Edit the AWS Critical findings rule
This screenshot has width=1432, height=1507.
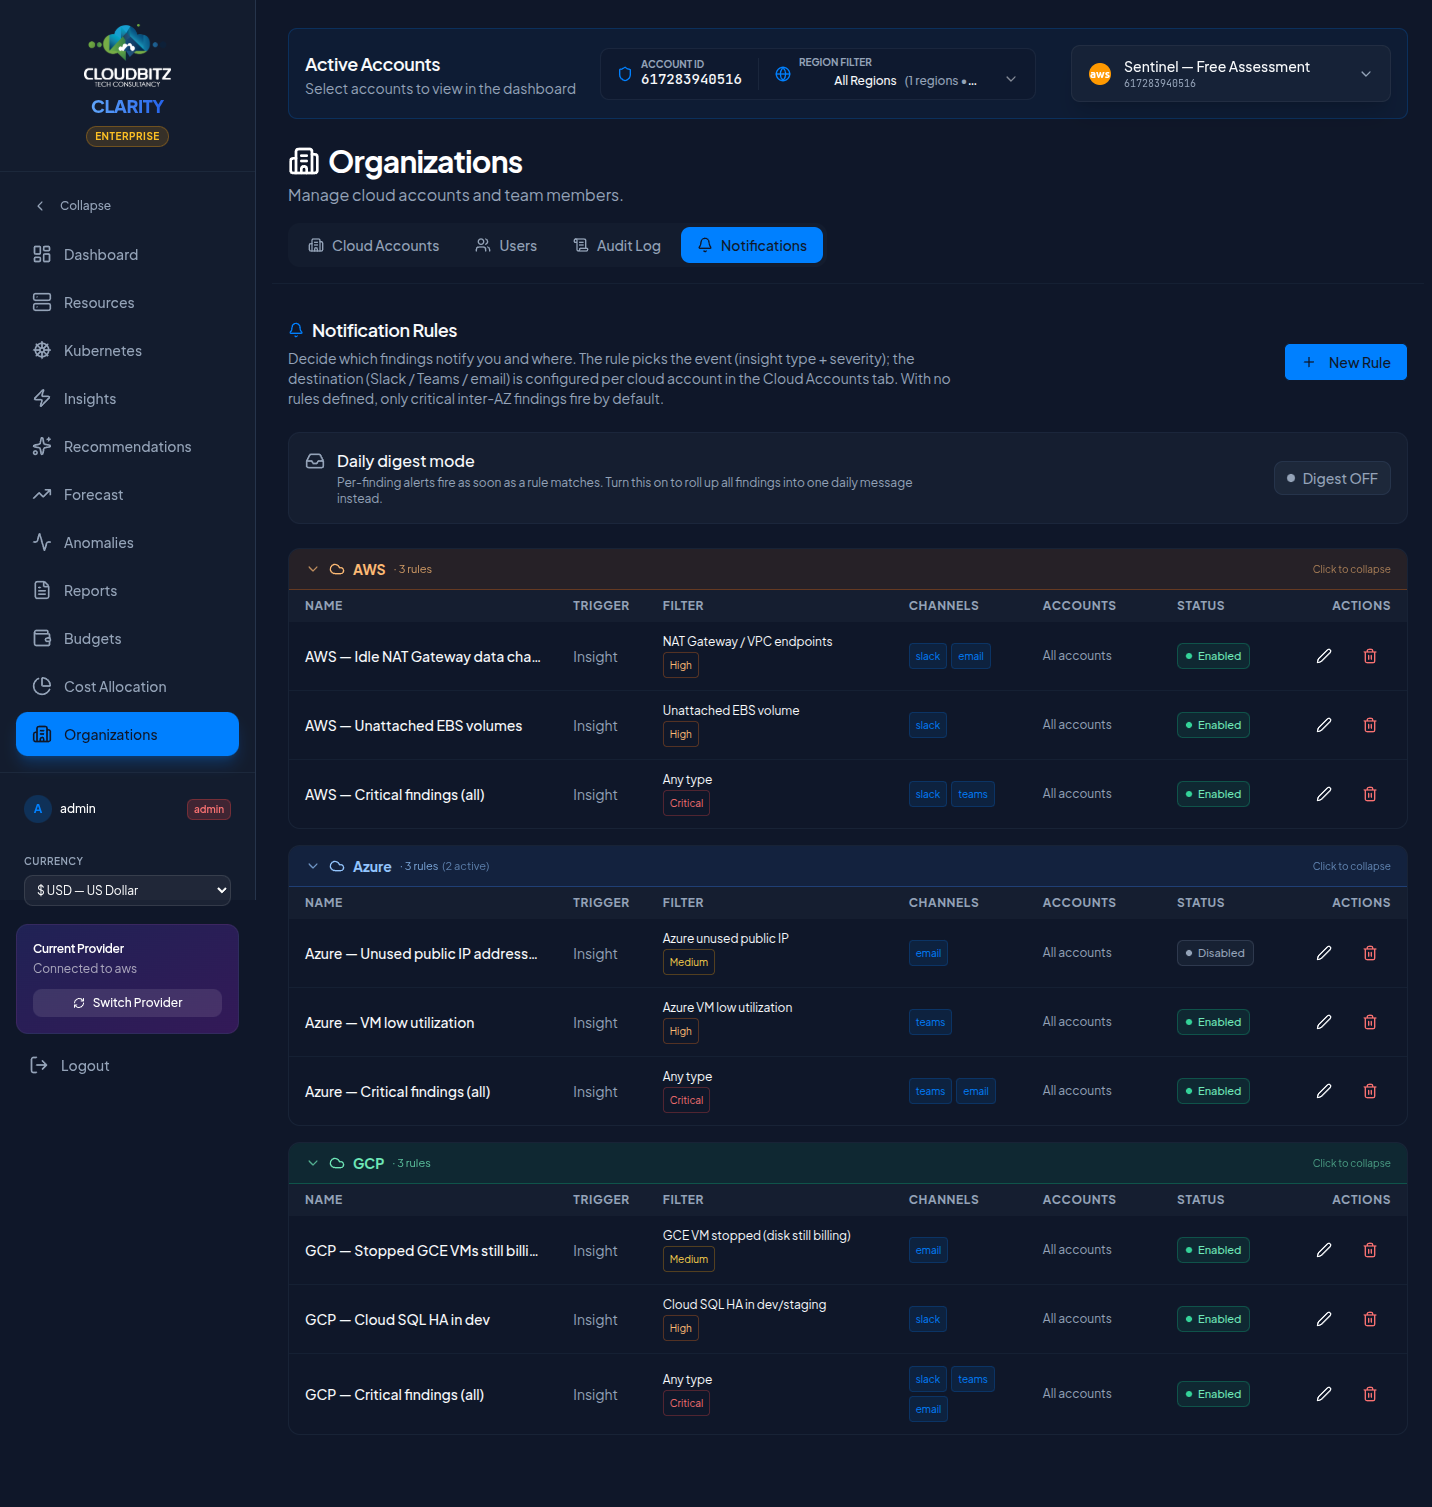coord(1324,794)
